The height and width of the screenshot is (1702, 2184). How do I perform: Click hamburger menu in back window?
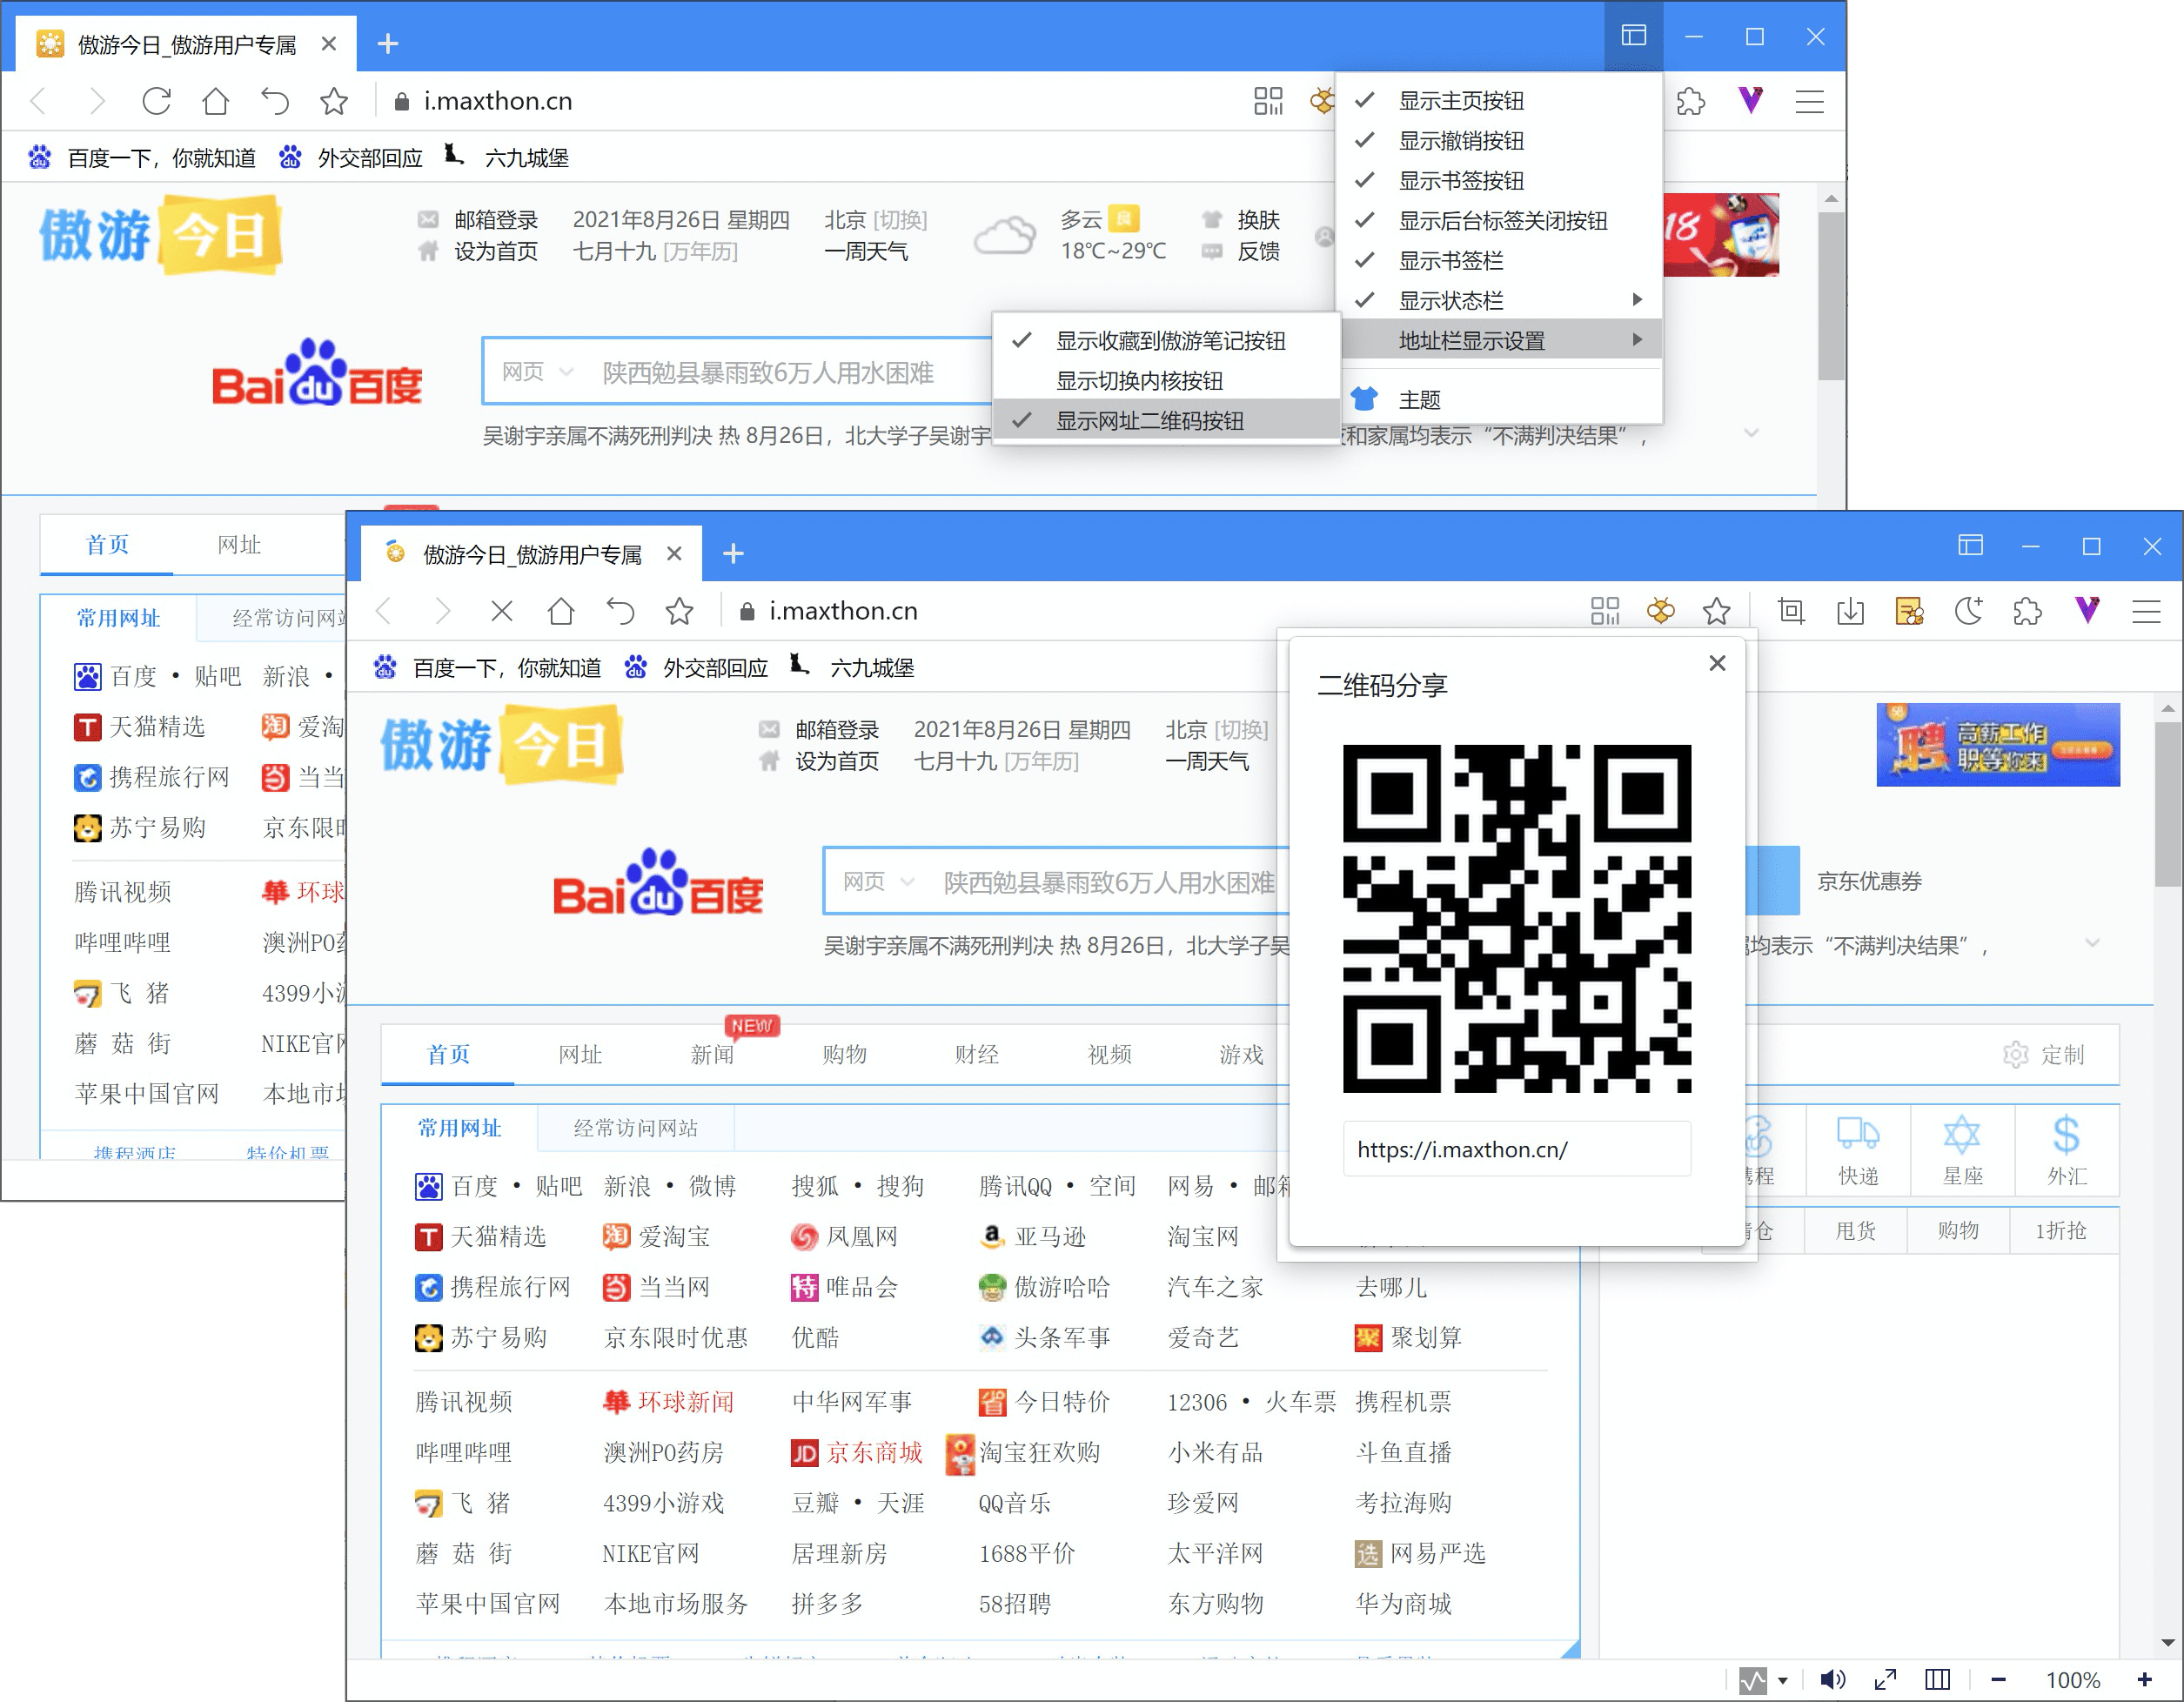tap(1809, 101)
